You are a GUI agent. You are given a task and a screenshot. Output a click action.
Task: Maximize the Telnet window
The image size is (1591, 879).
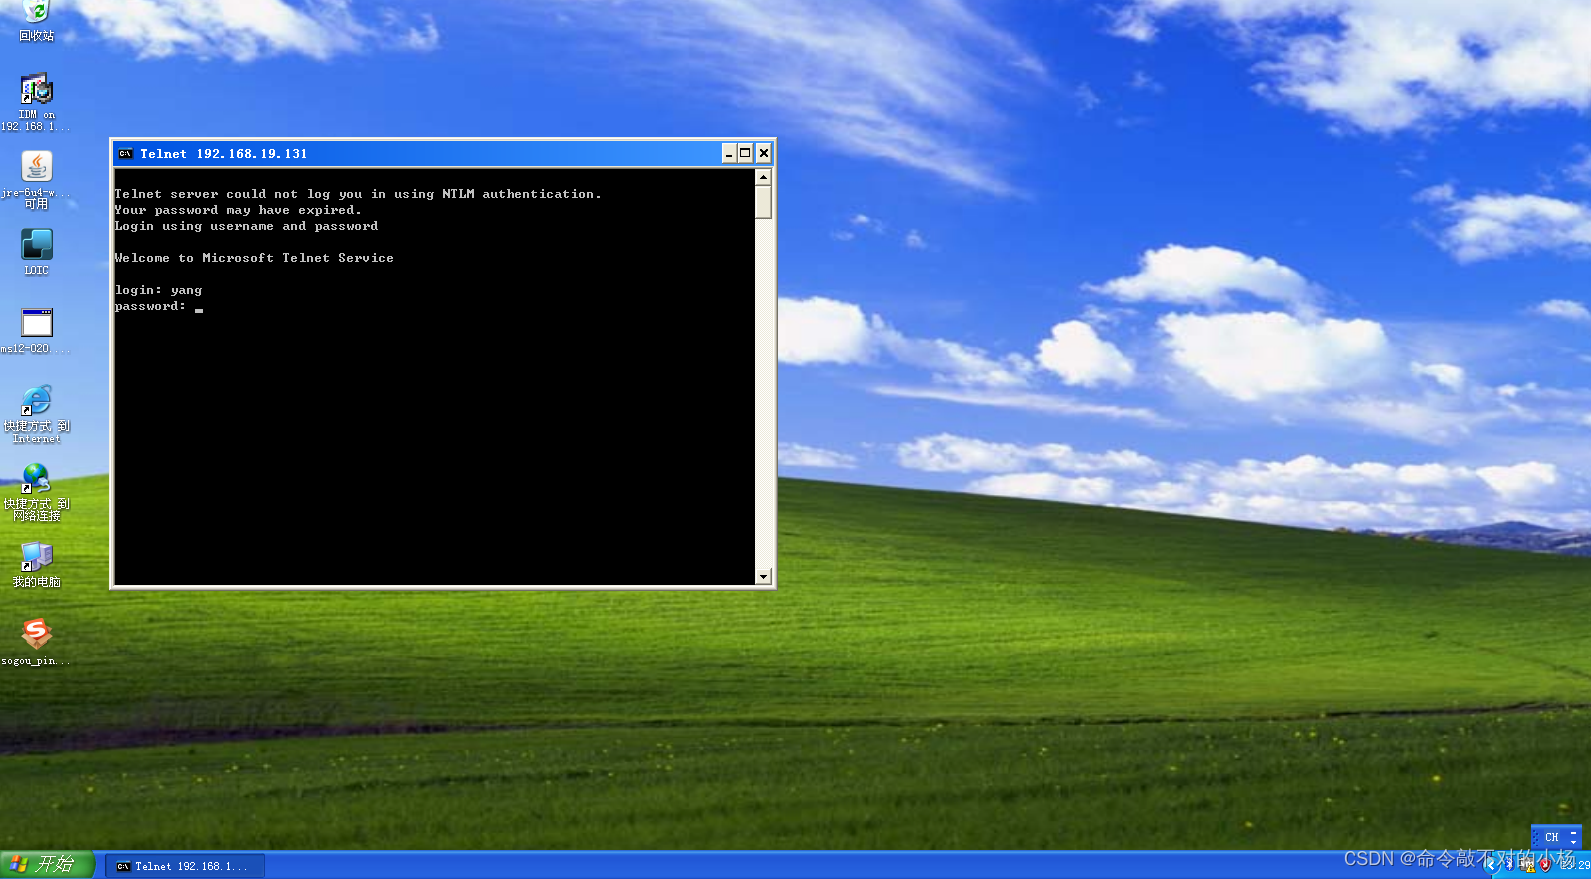click(745, 153)
